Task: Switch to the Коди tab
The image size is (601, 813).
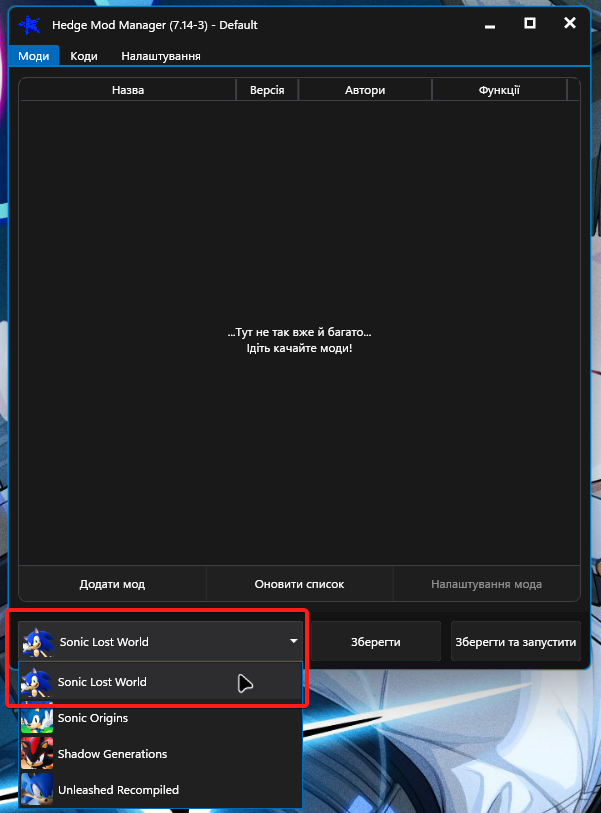Action: [x=83, y=56]
